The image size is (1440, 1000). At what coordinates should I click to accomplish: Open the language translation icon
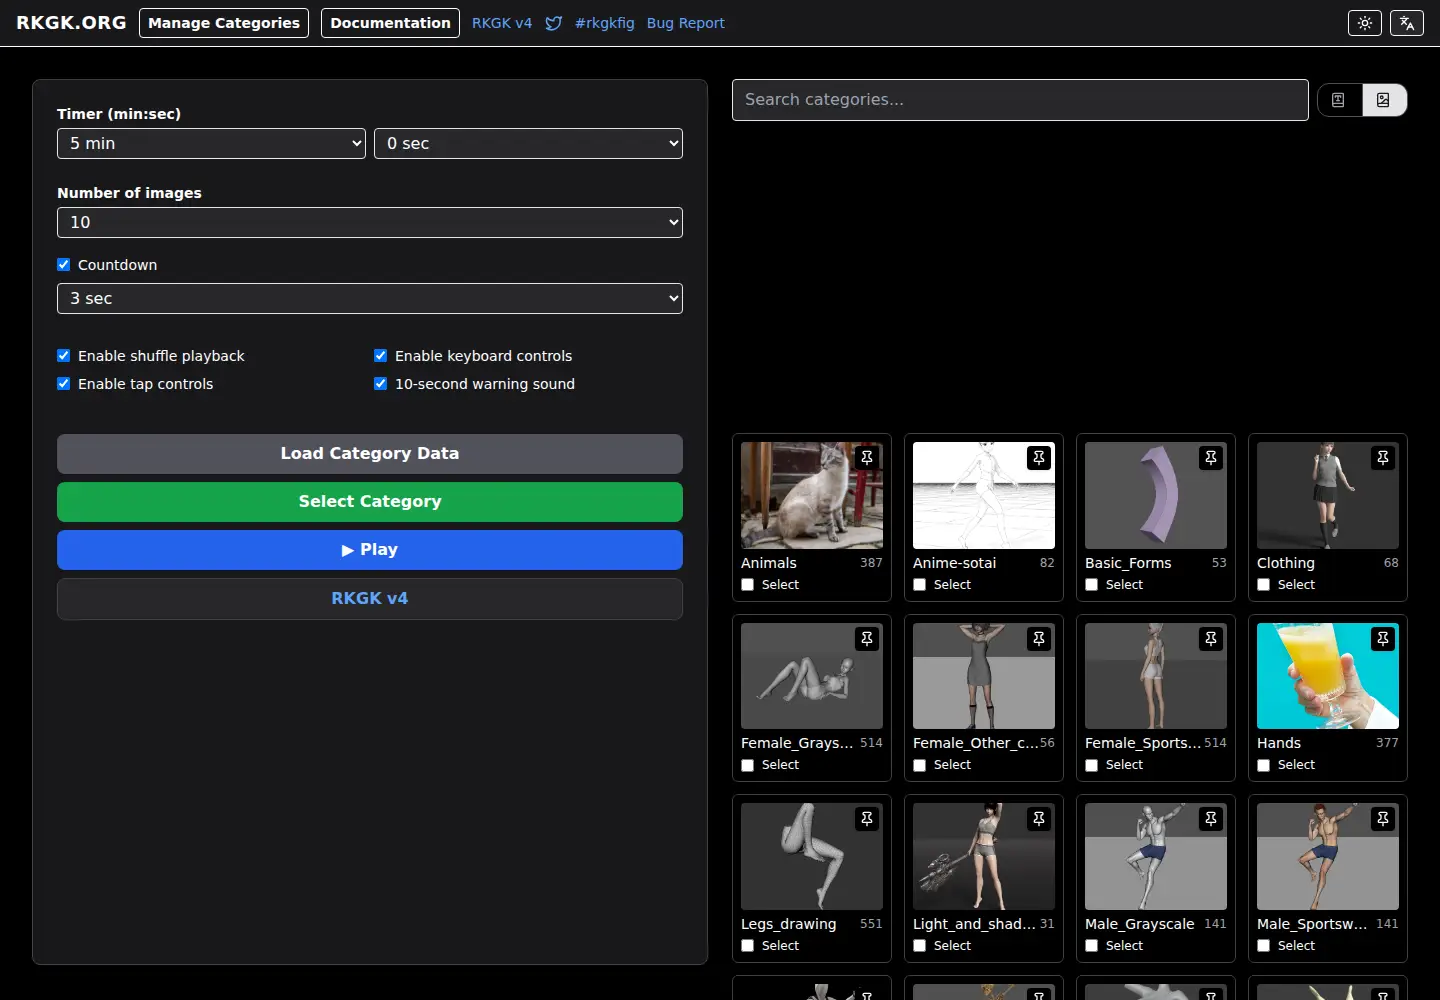1407,23
